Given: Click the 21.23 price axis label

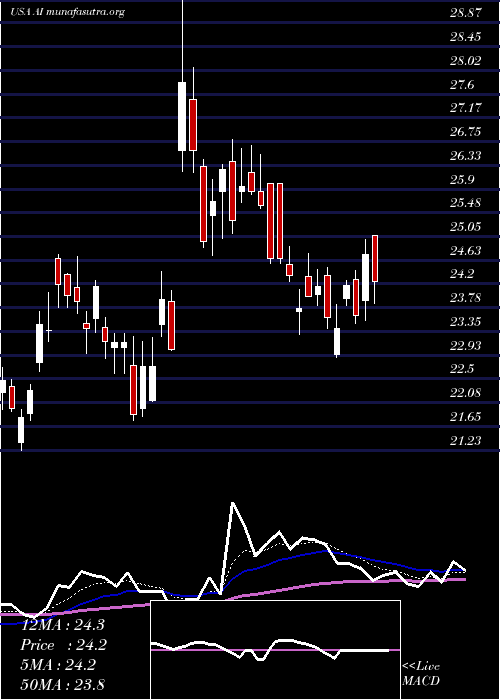Looking at the screenshot, I should (466, 441).
